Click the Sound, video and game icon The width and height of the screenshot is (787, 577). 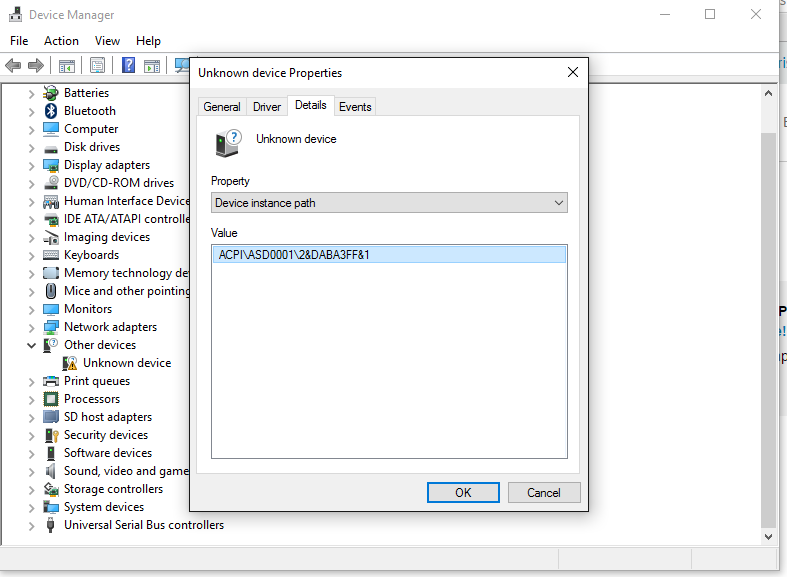(x=51, y=471)
